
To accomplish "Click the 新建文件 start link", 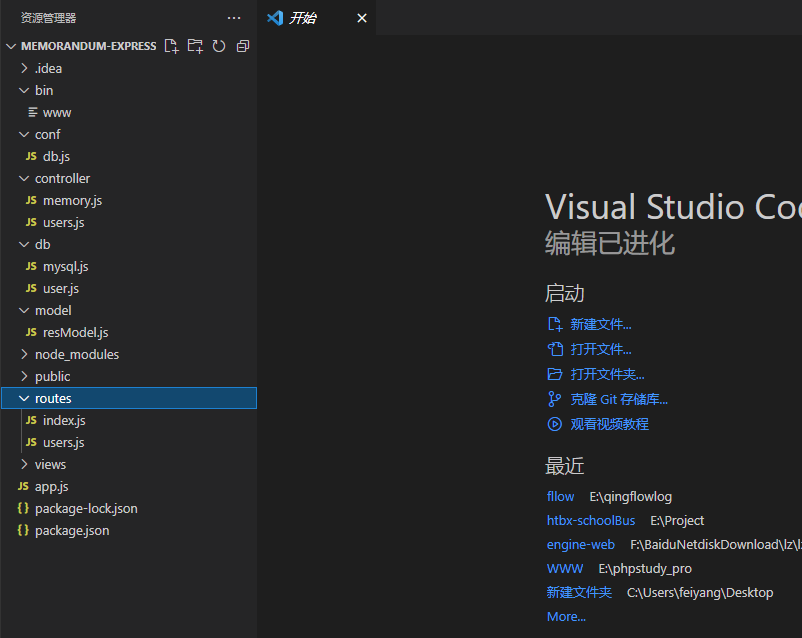I will coord(600,324).
